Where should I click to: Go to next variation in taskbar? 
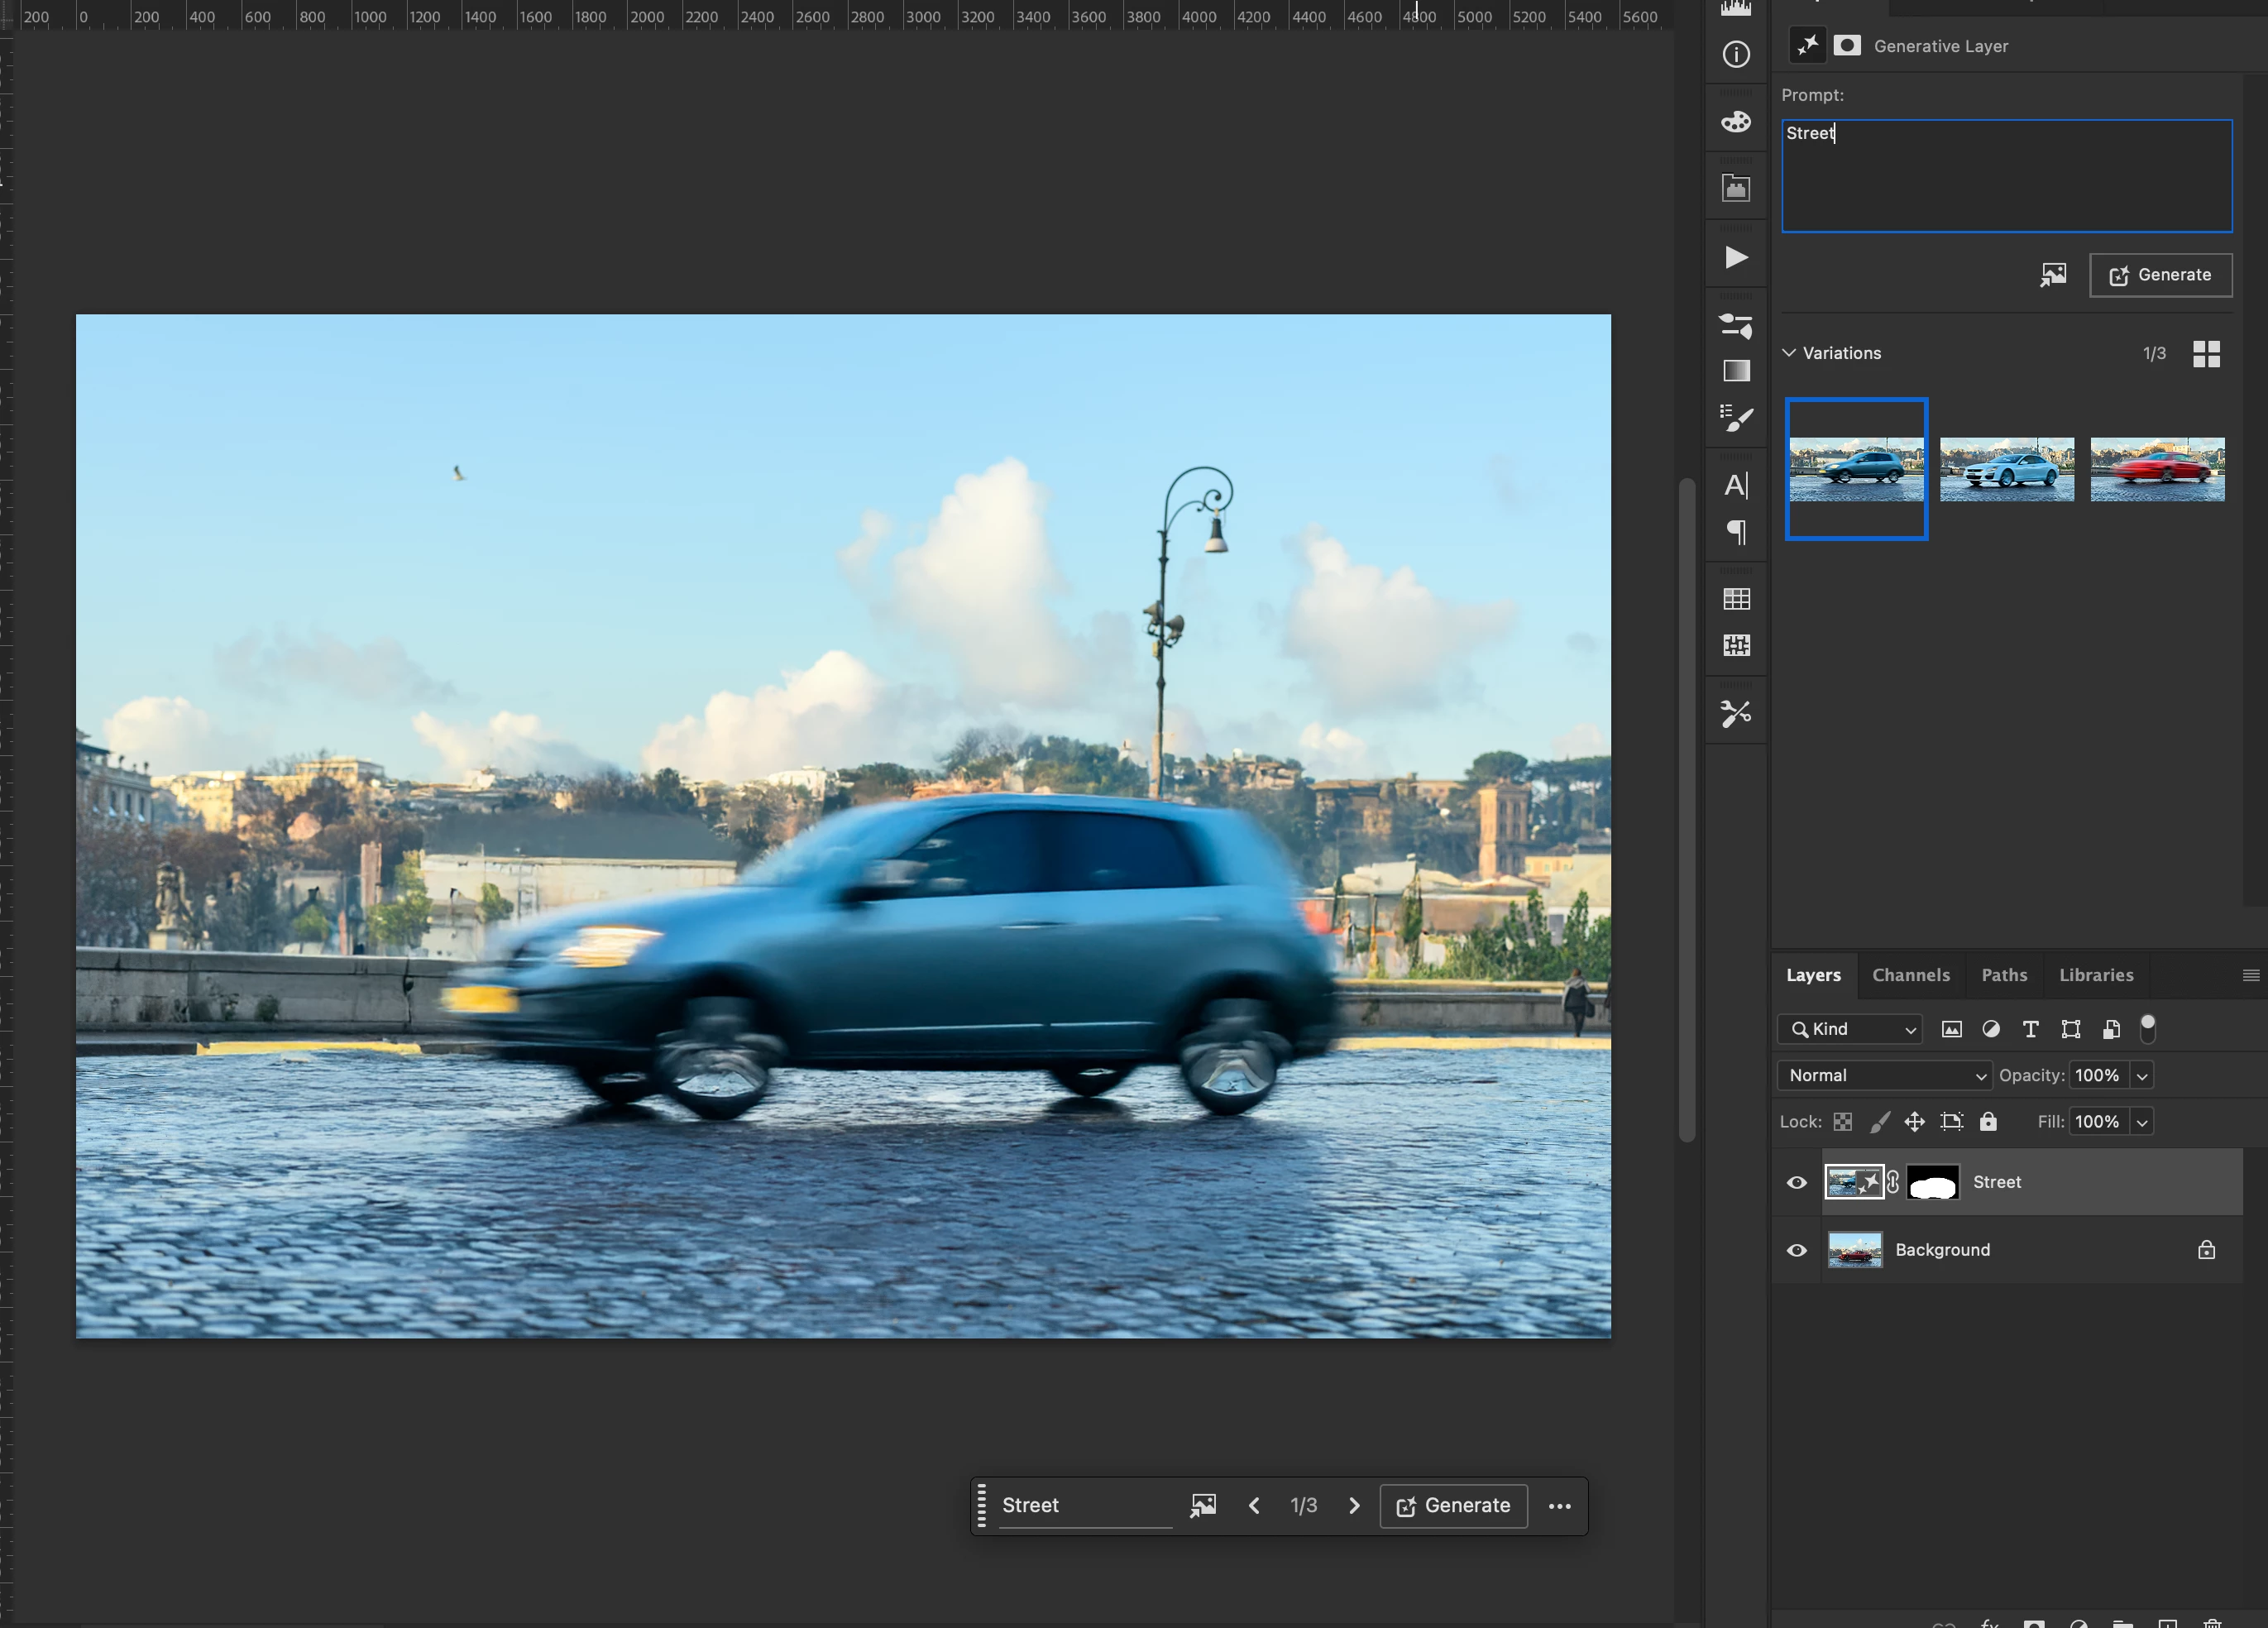click(1354, 1506)
